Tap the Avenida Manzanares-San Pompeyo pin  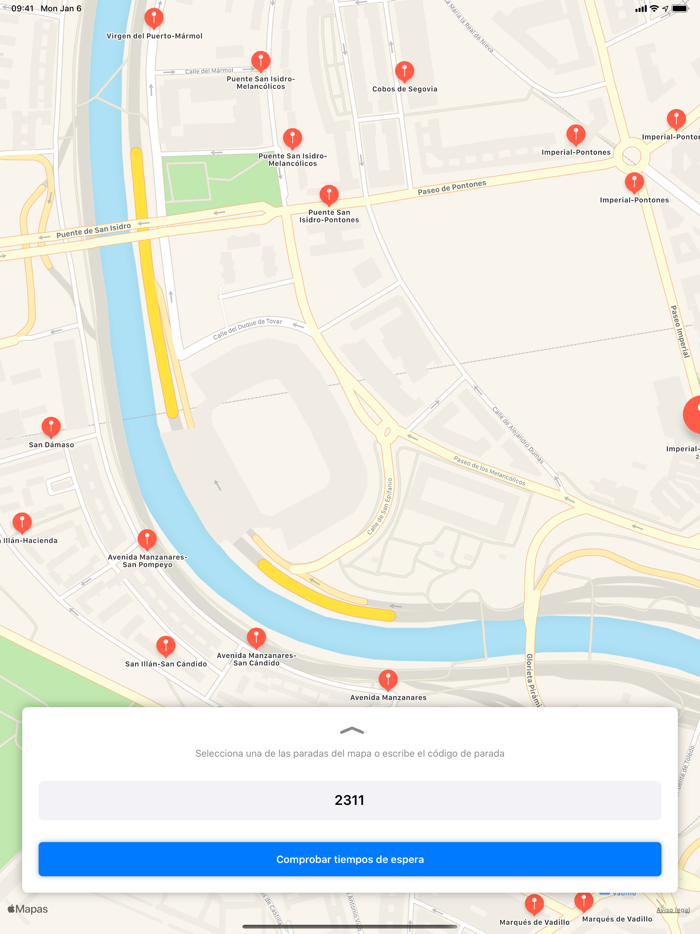pyautogui.click(x=147, y=540)
